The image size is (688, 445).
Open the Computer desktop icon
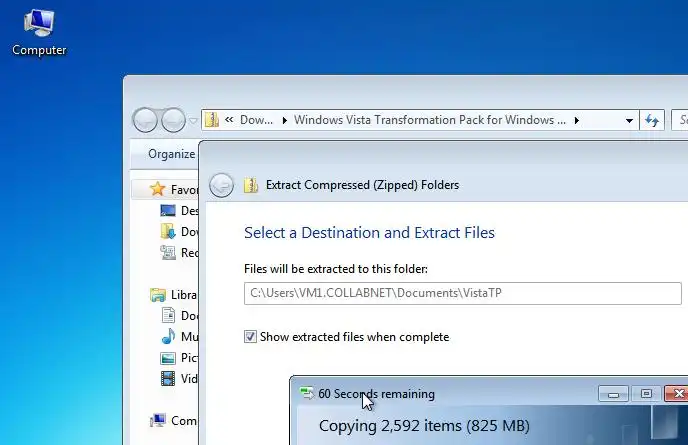[39, 32]
